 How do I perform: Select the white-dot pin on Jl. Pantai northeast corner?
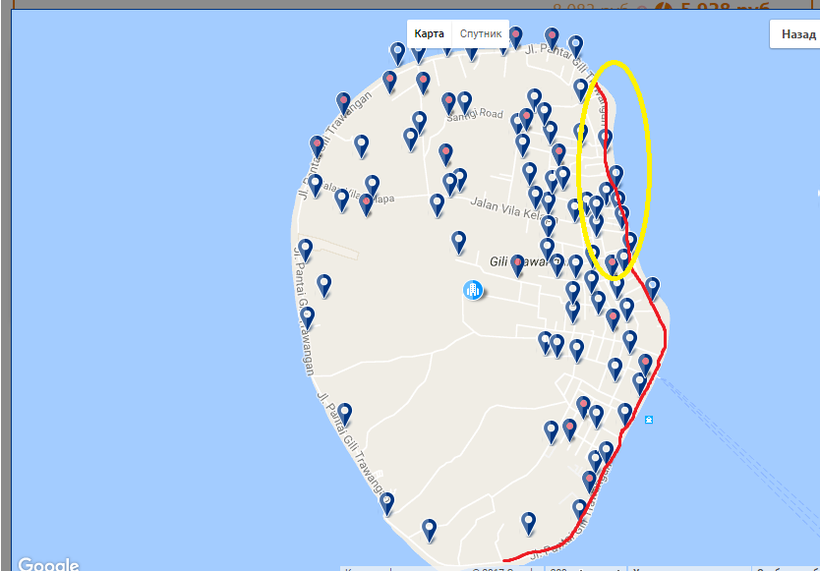pyautogui.click(x=576, y=45)
